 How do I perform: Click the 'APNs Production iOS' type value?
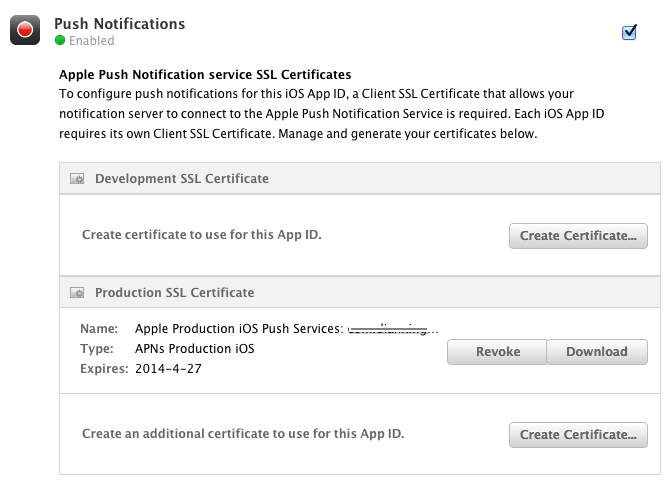tap(195, 349)
